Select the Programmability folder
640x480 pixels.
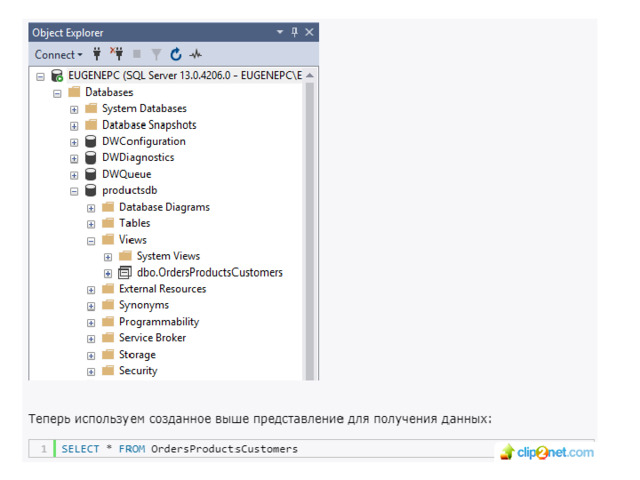158,322
